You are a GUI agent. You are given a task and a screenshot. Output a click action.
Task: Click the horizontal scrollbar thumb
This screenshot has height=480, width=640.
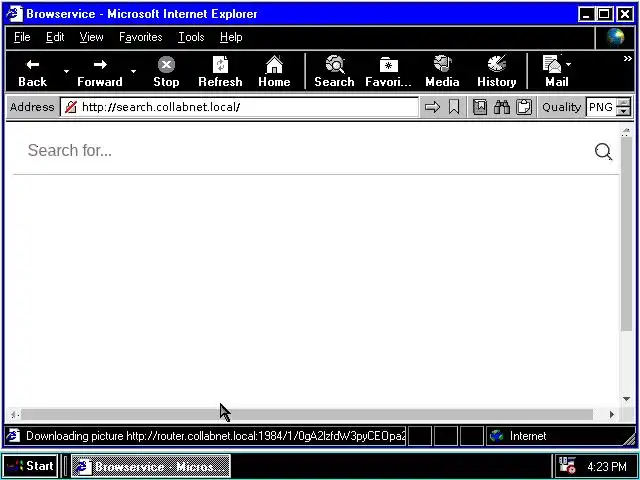[307, 415]
